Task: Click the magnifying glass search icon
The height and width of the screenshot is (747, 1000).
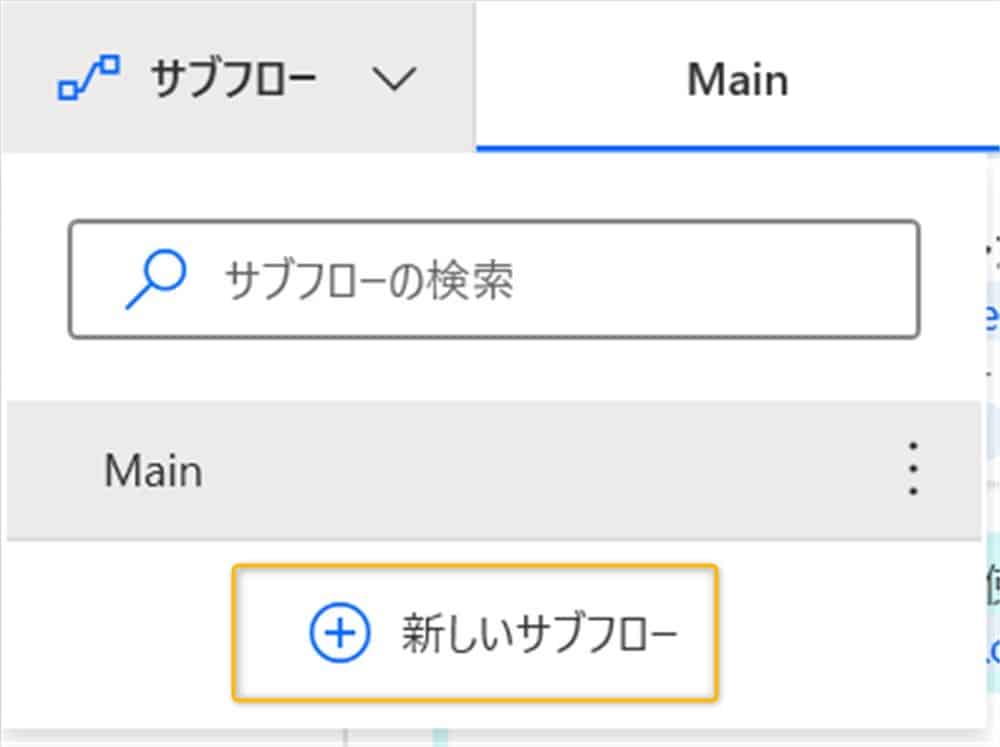Action: click(x=156, y=279)
